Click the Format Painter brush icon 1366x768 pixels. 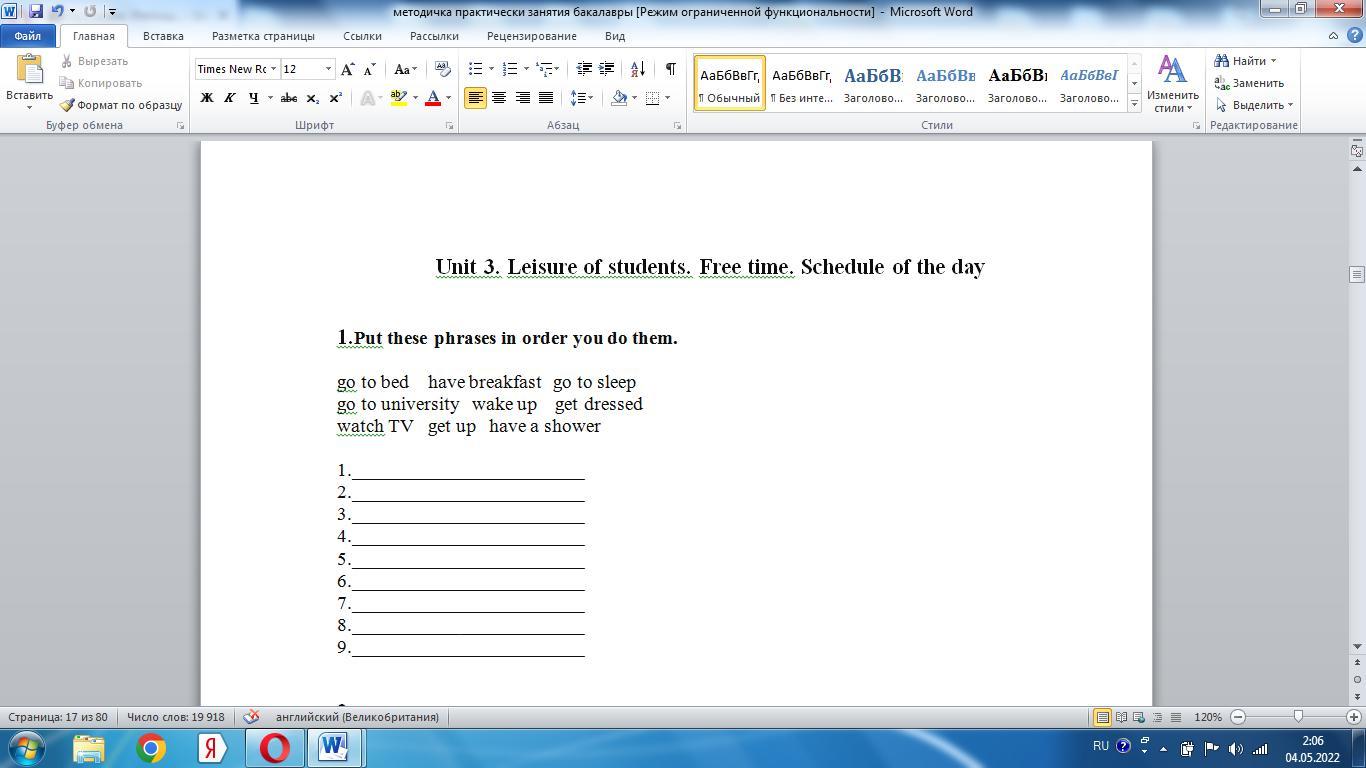(x=67, y=105)
